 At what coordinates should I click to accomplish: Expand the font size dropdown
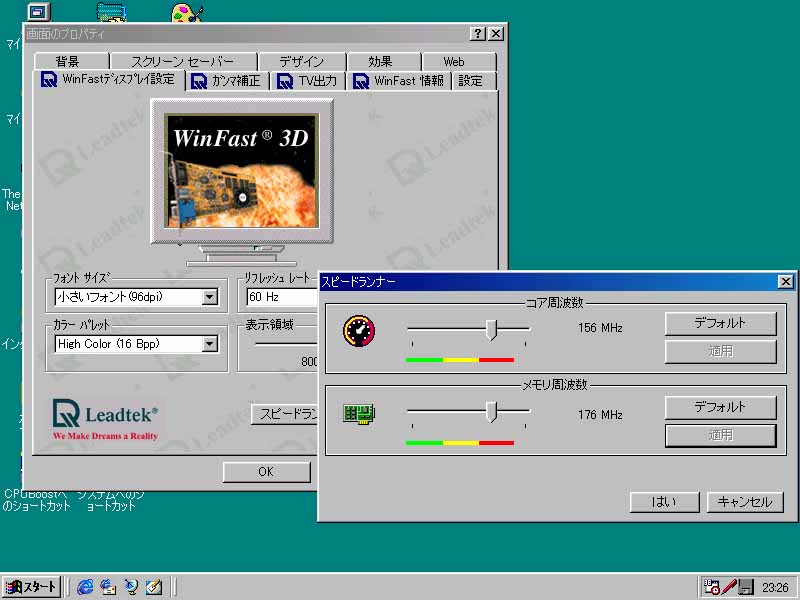tap(210, 297)
